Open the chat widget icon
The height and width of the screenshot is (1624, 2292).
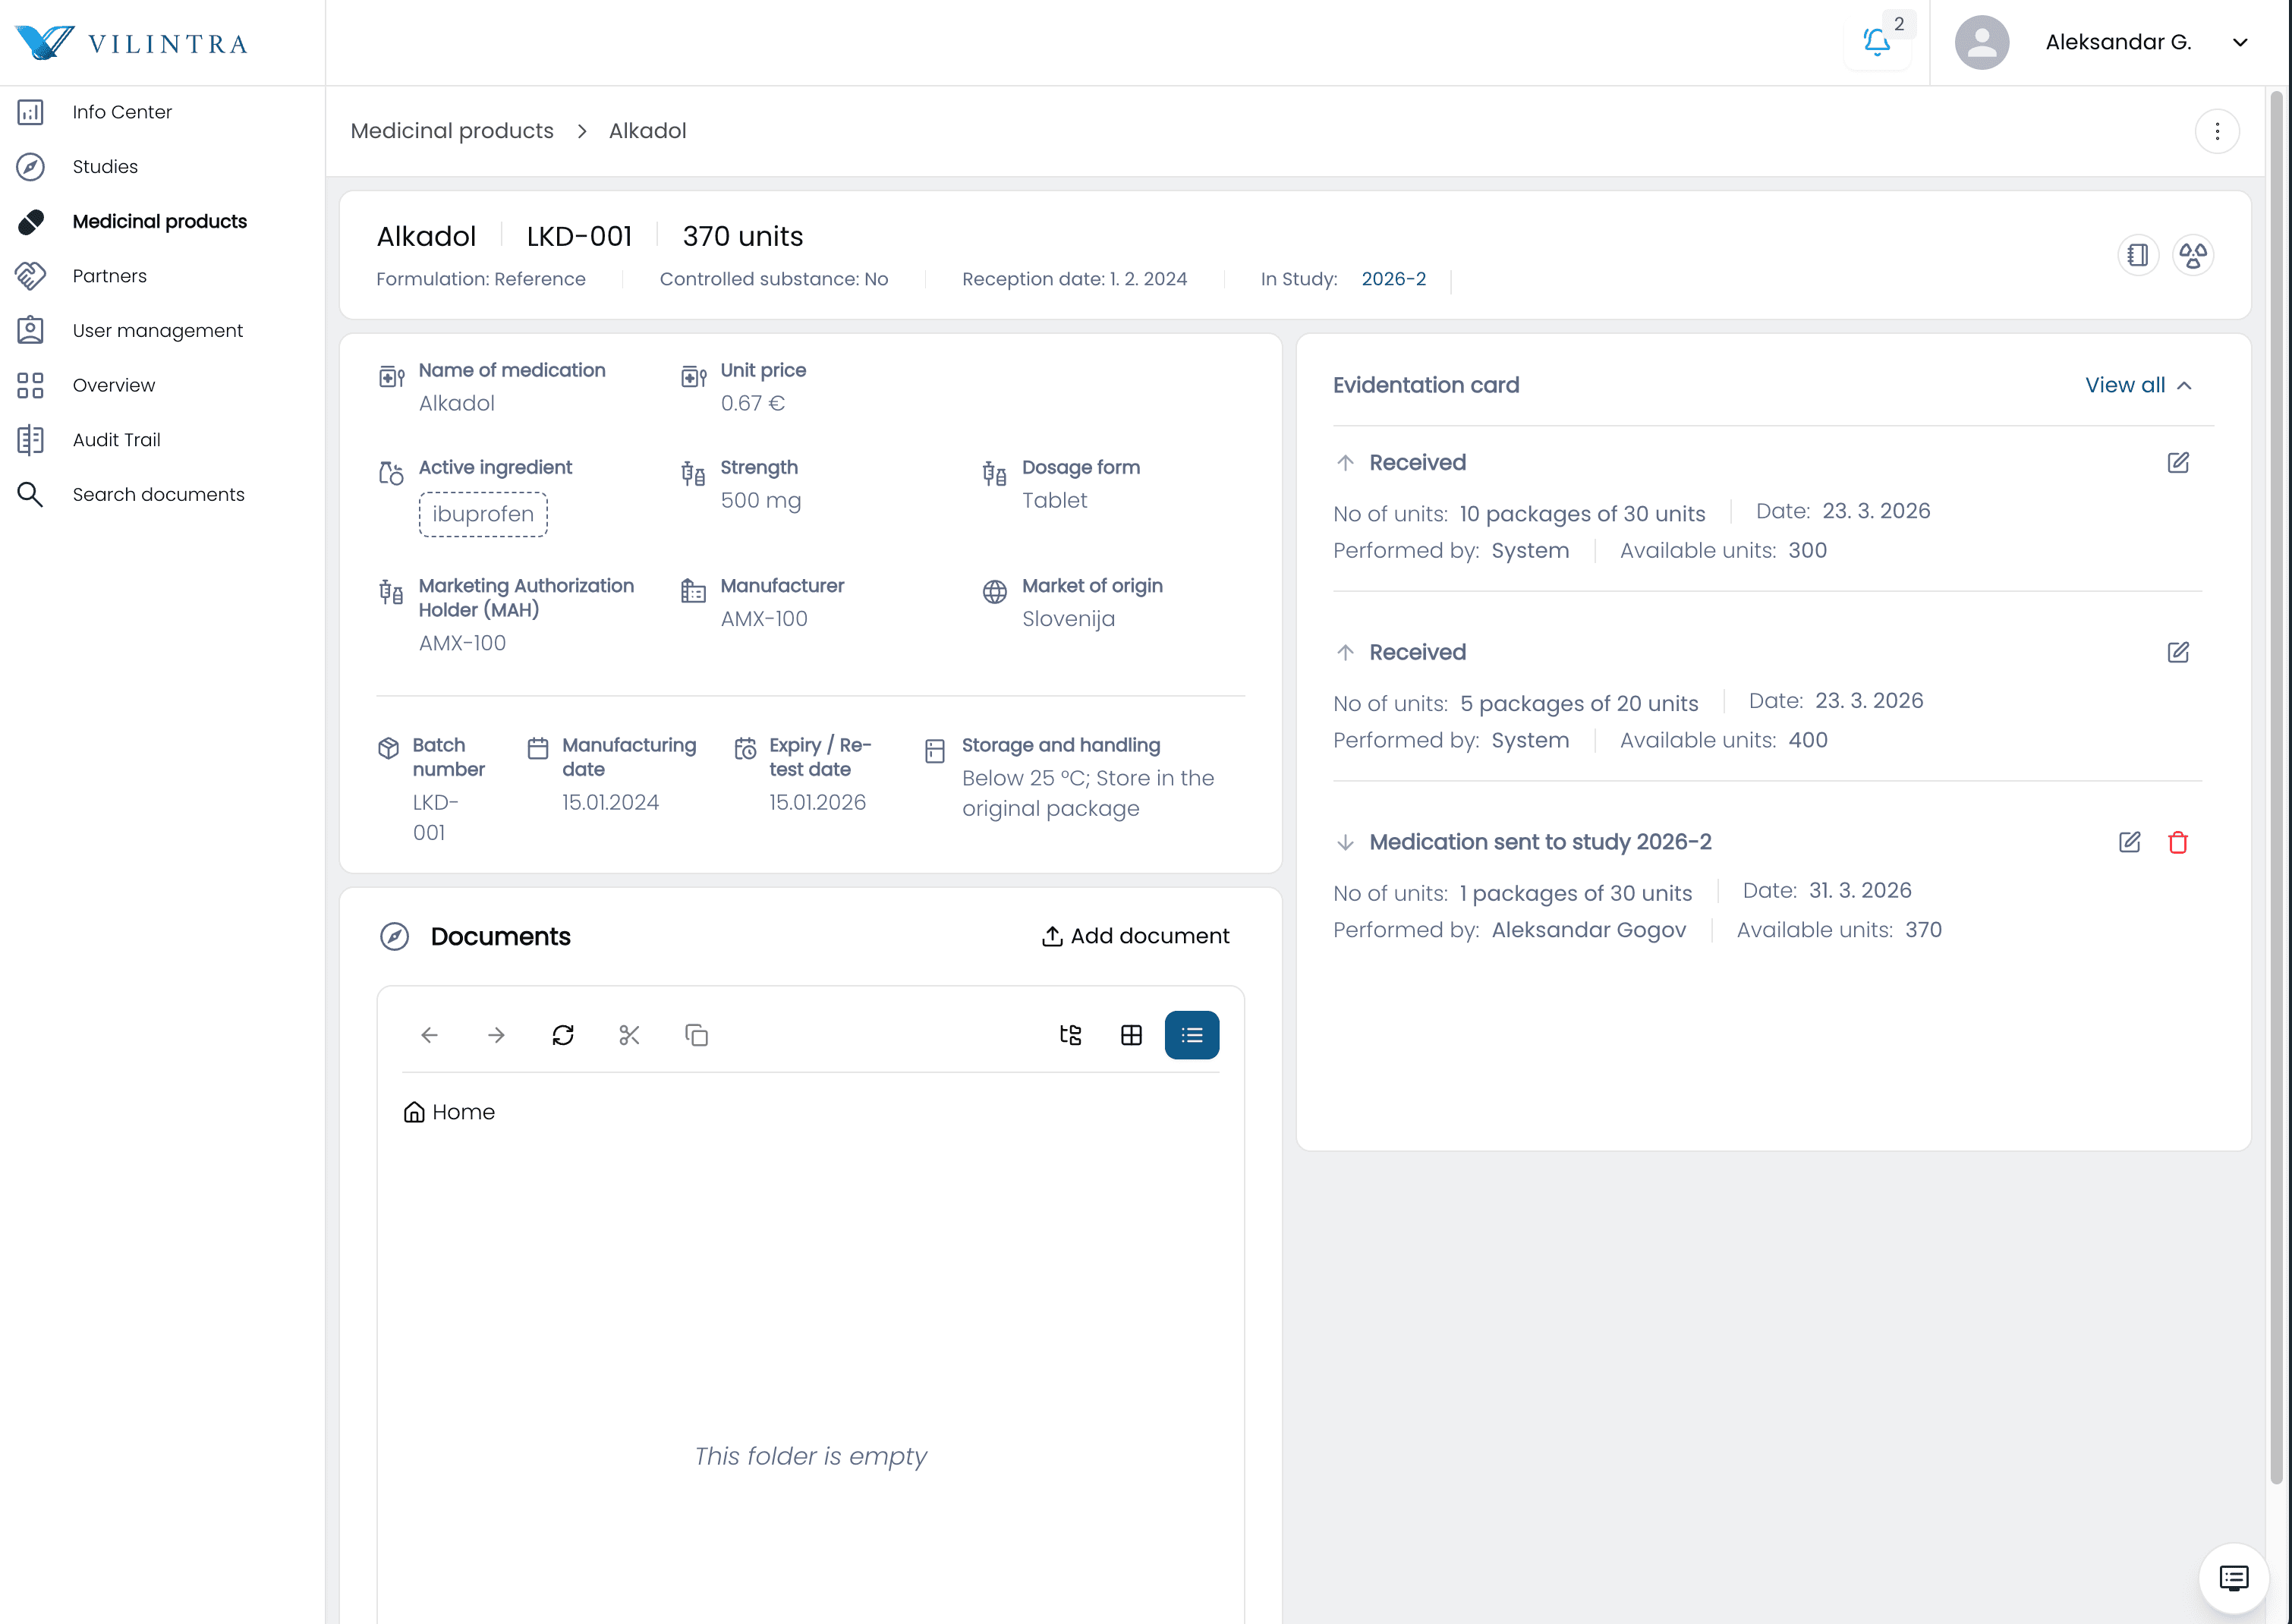(2233, 1578)
